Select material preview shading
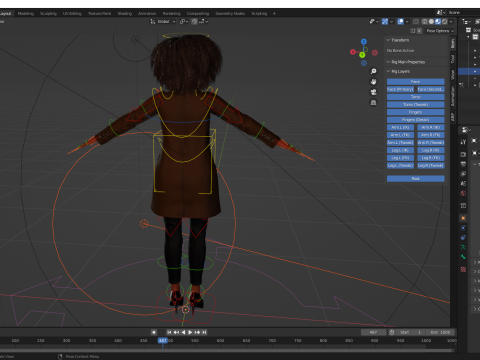This screenshot has height=360, width=480. pos(438,21)
